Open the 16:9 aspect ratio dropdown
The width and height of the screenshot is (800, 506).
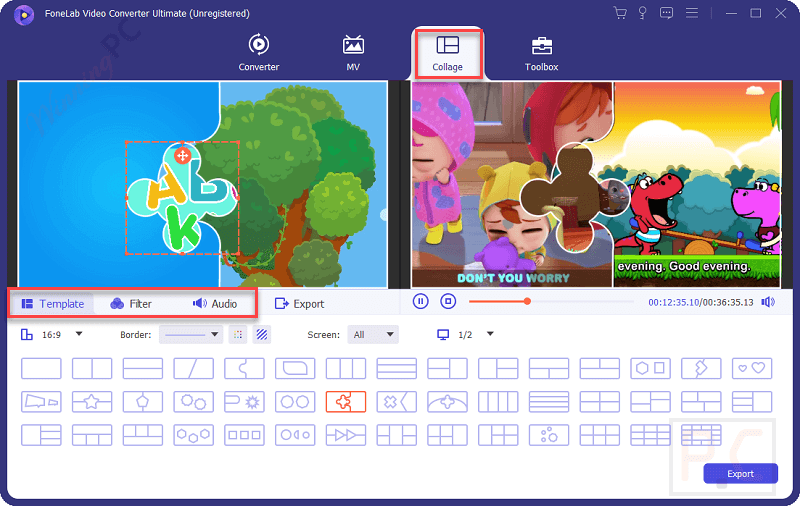(52, 335)
